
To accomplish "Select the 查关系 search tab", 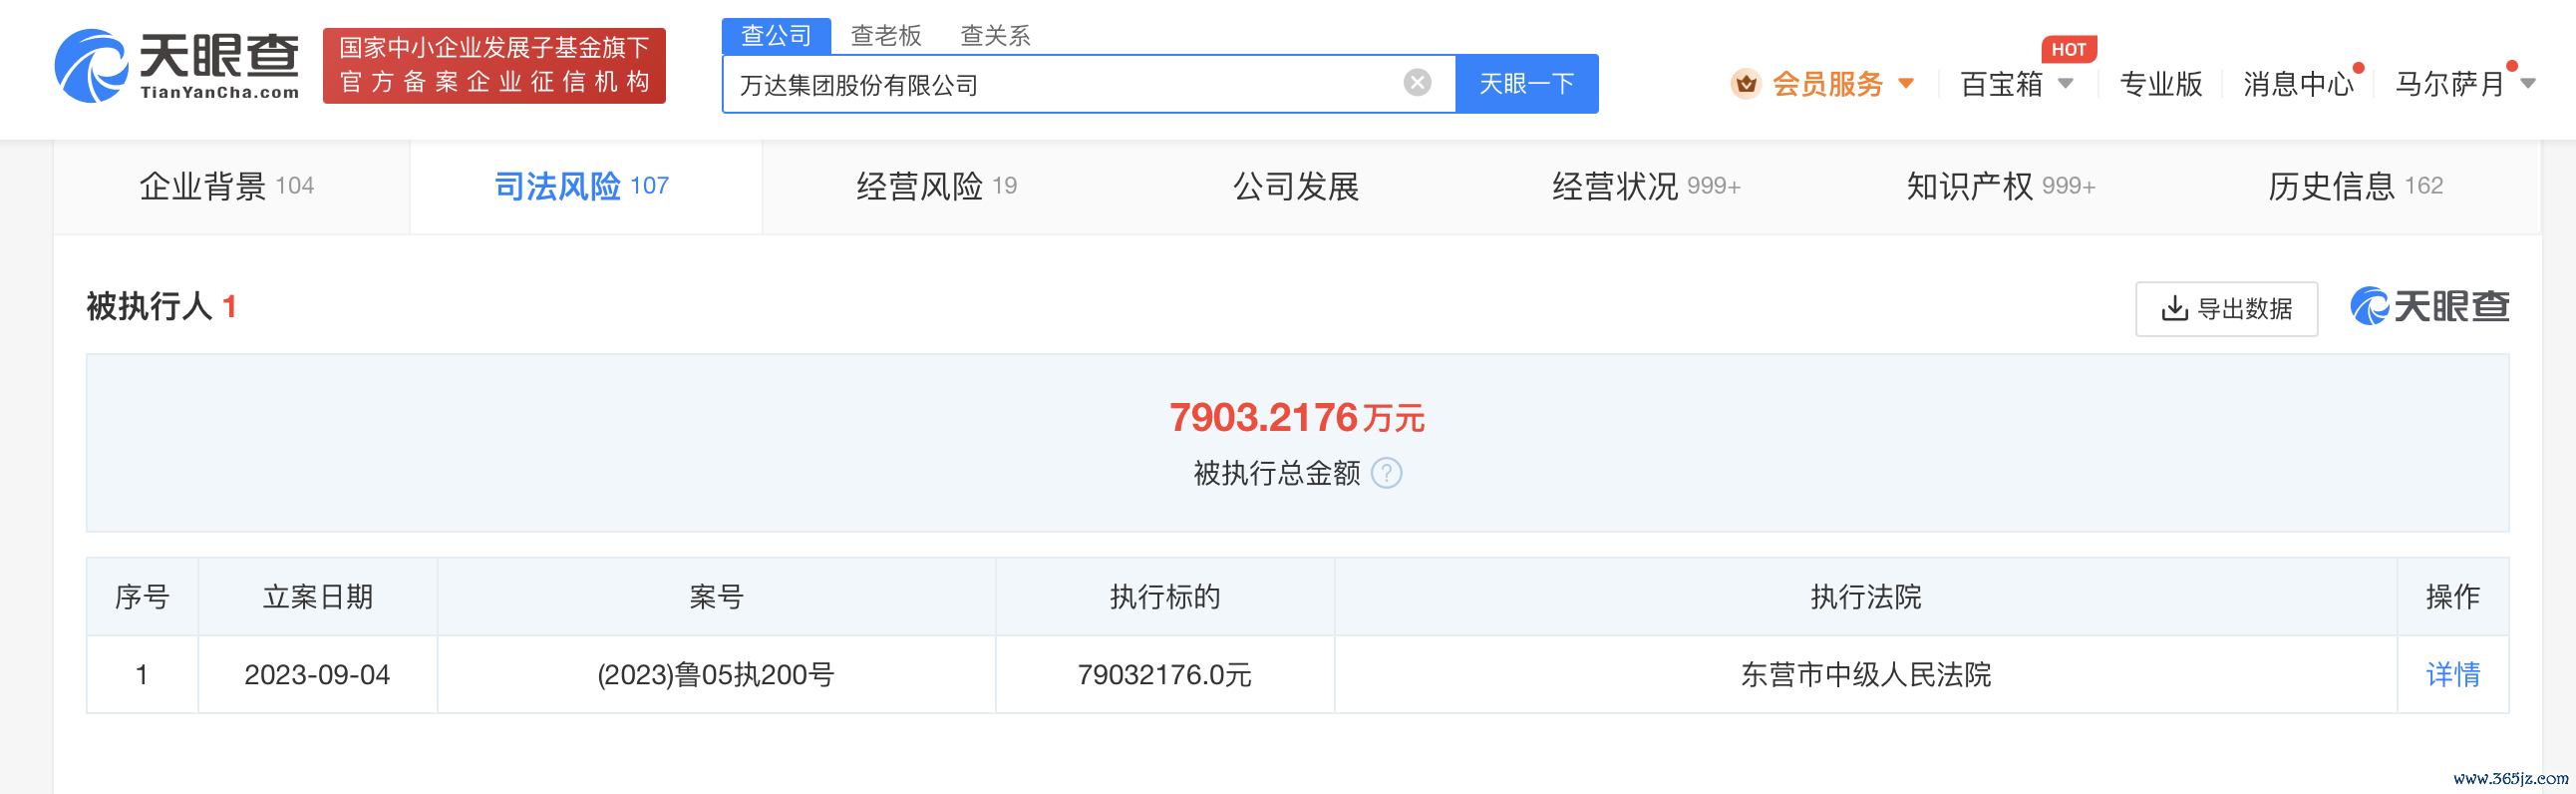I will (995, 36).
